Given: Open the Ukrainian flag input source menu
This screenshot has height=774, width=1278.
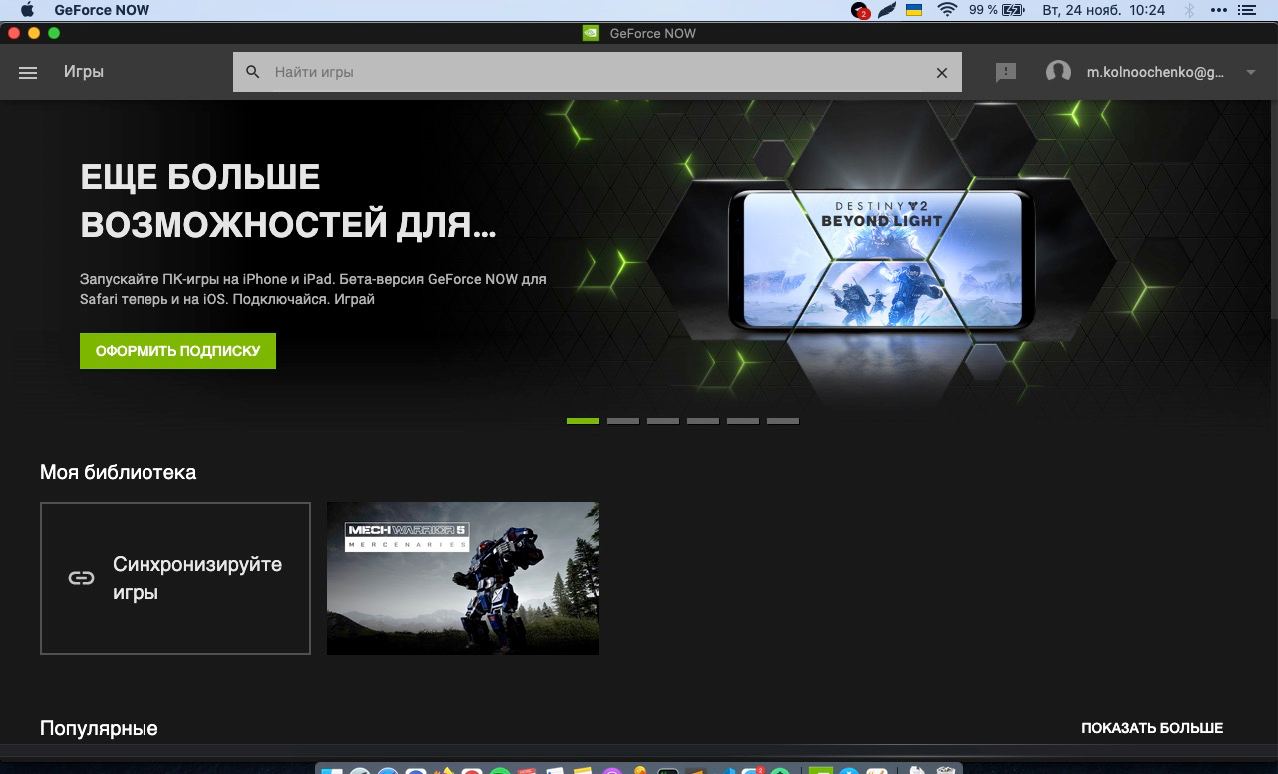Looking at the screenshot, I should (x=914, y=10).
